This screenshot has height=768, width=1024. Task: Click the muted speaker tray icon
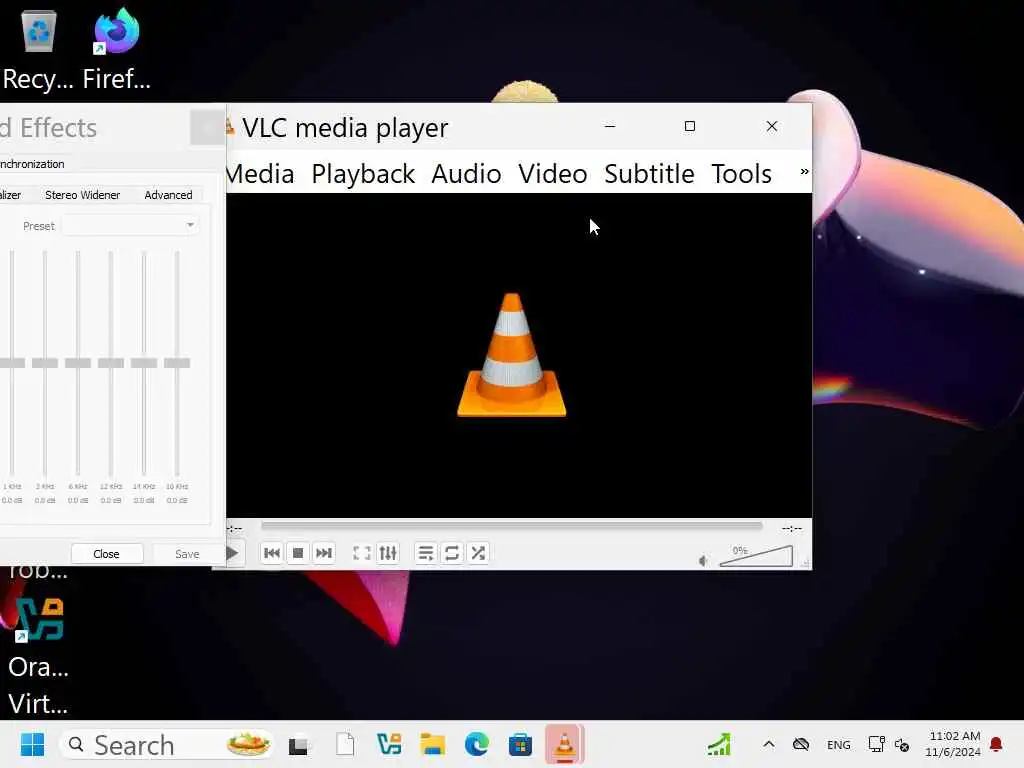(903, 745)
